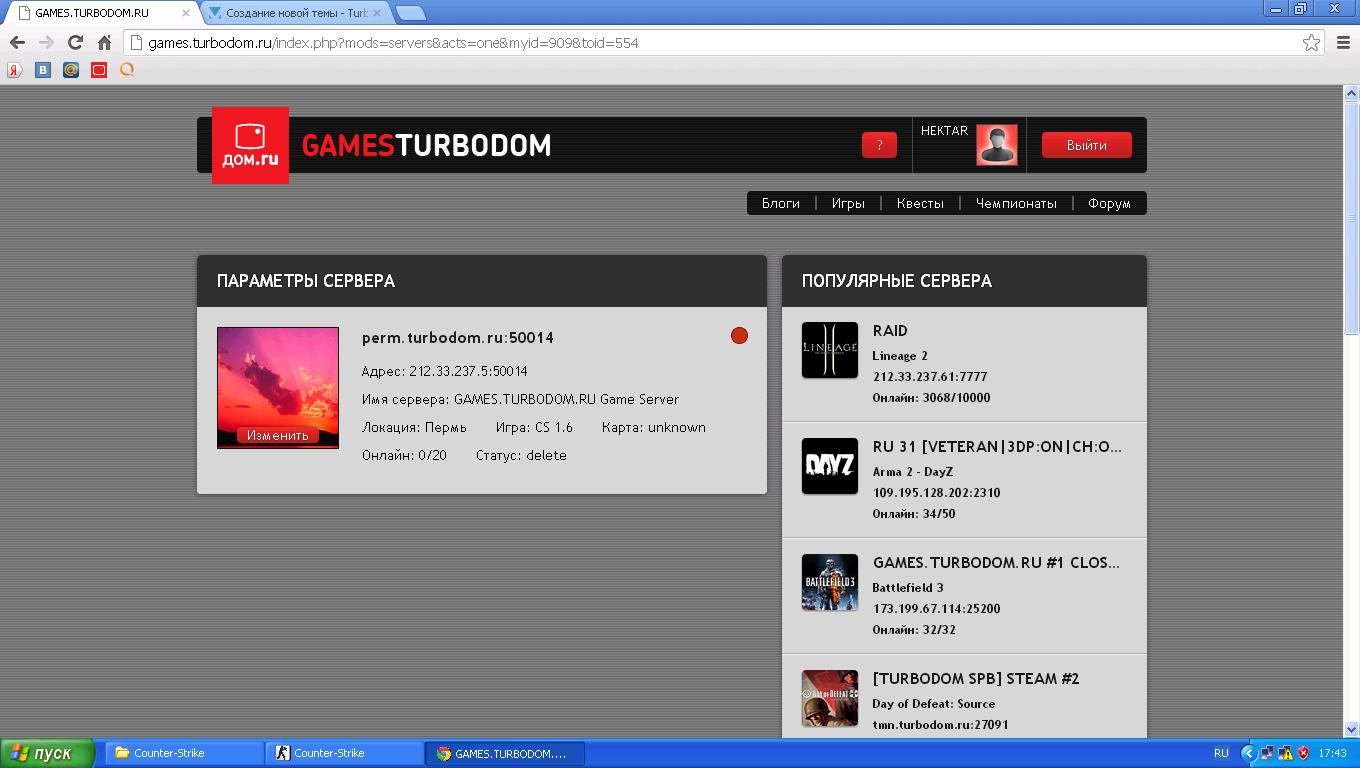Open GAMES.TURBODOM.RU #1 CLOS... server link
1360x768 pixels.
(x=996, y=563)
